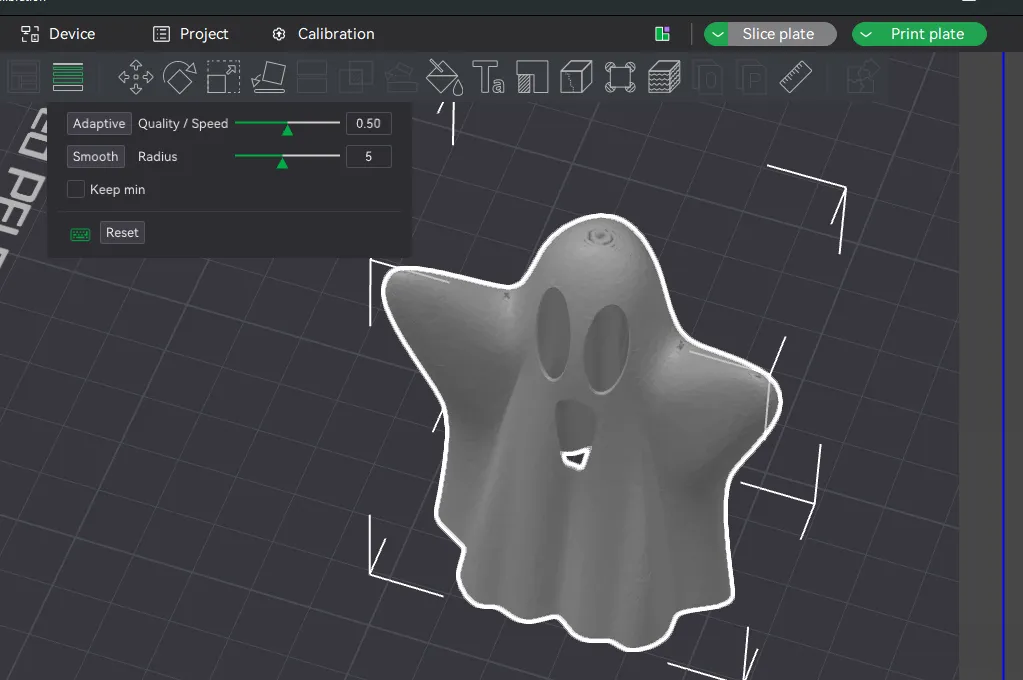This screenshot has height=680, width=1023.
Task: Open the Text shape tool
Action: tap(488, 77)
